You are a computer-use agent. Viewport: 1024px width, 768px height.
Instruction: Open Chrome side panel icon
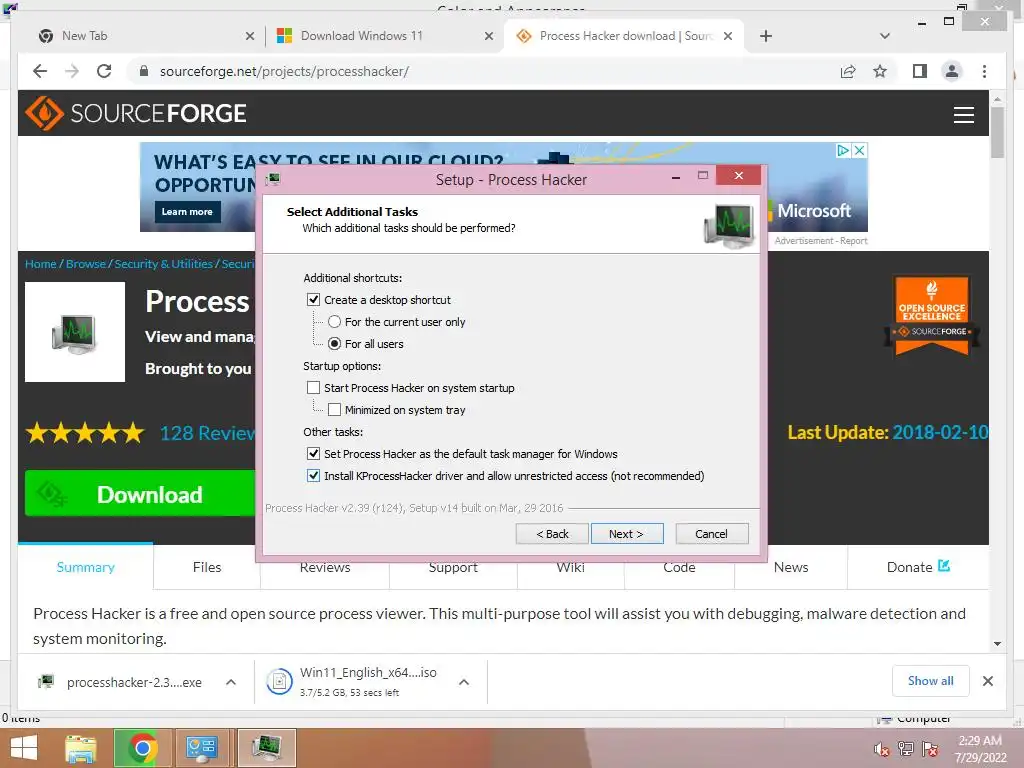pos(920,71)
